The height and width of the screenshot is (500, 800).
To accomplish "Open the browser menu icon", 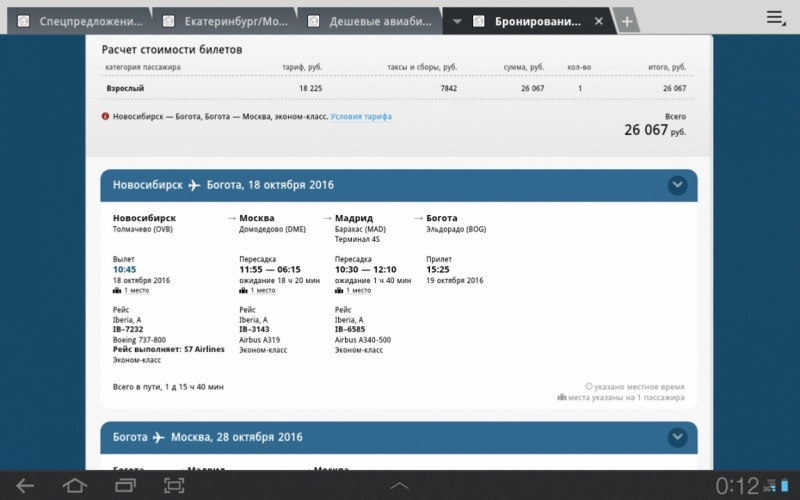I will pyautogui.click(x=776, y=18).
